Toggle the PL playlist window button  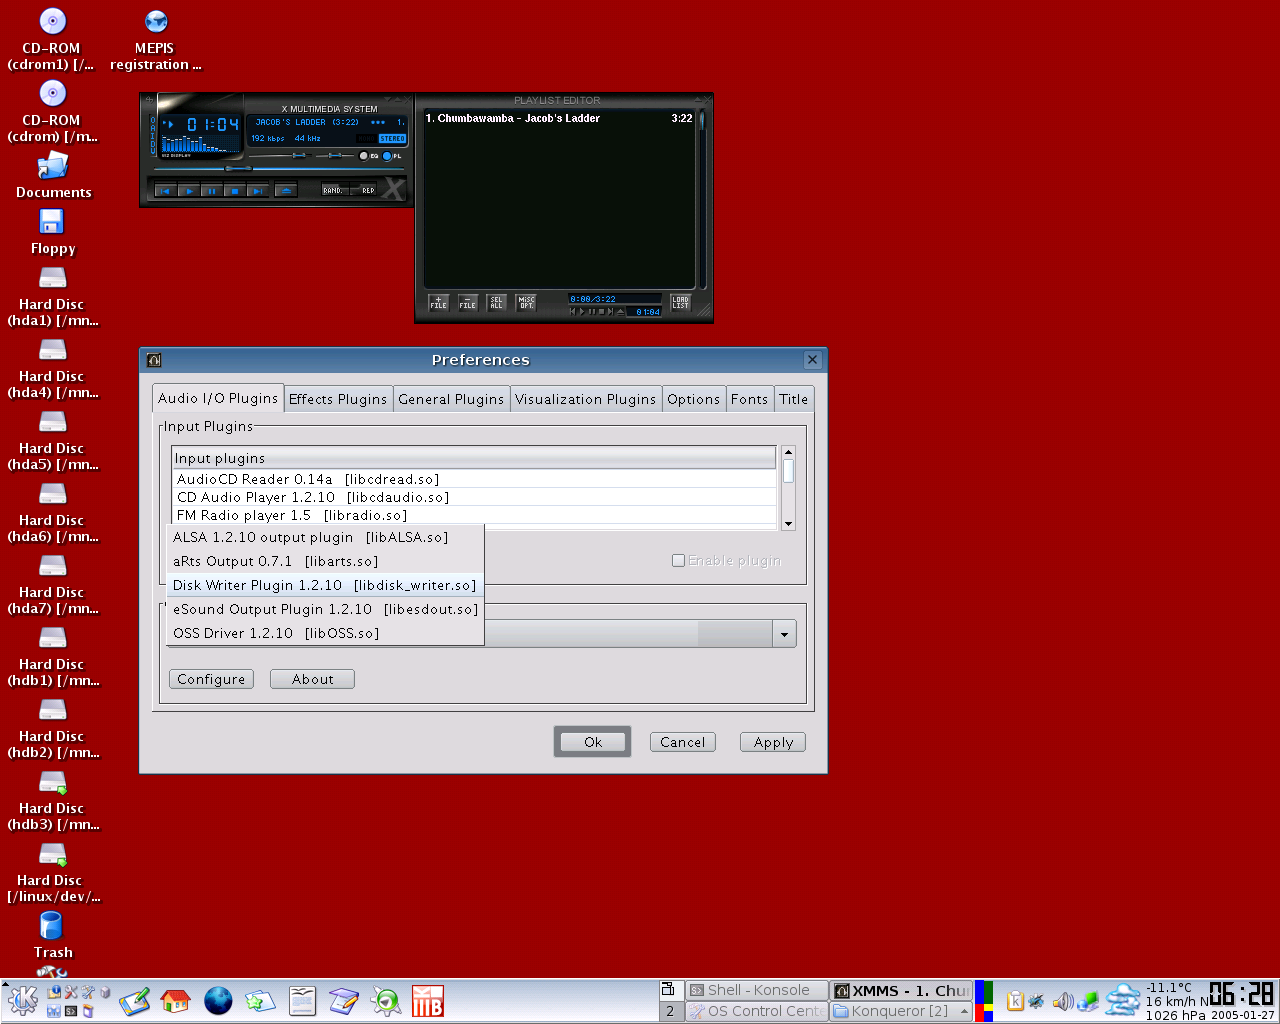[391, 156]
